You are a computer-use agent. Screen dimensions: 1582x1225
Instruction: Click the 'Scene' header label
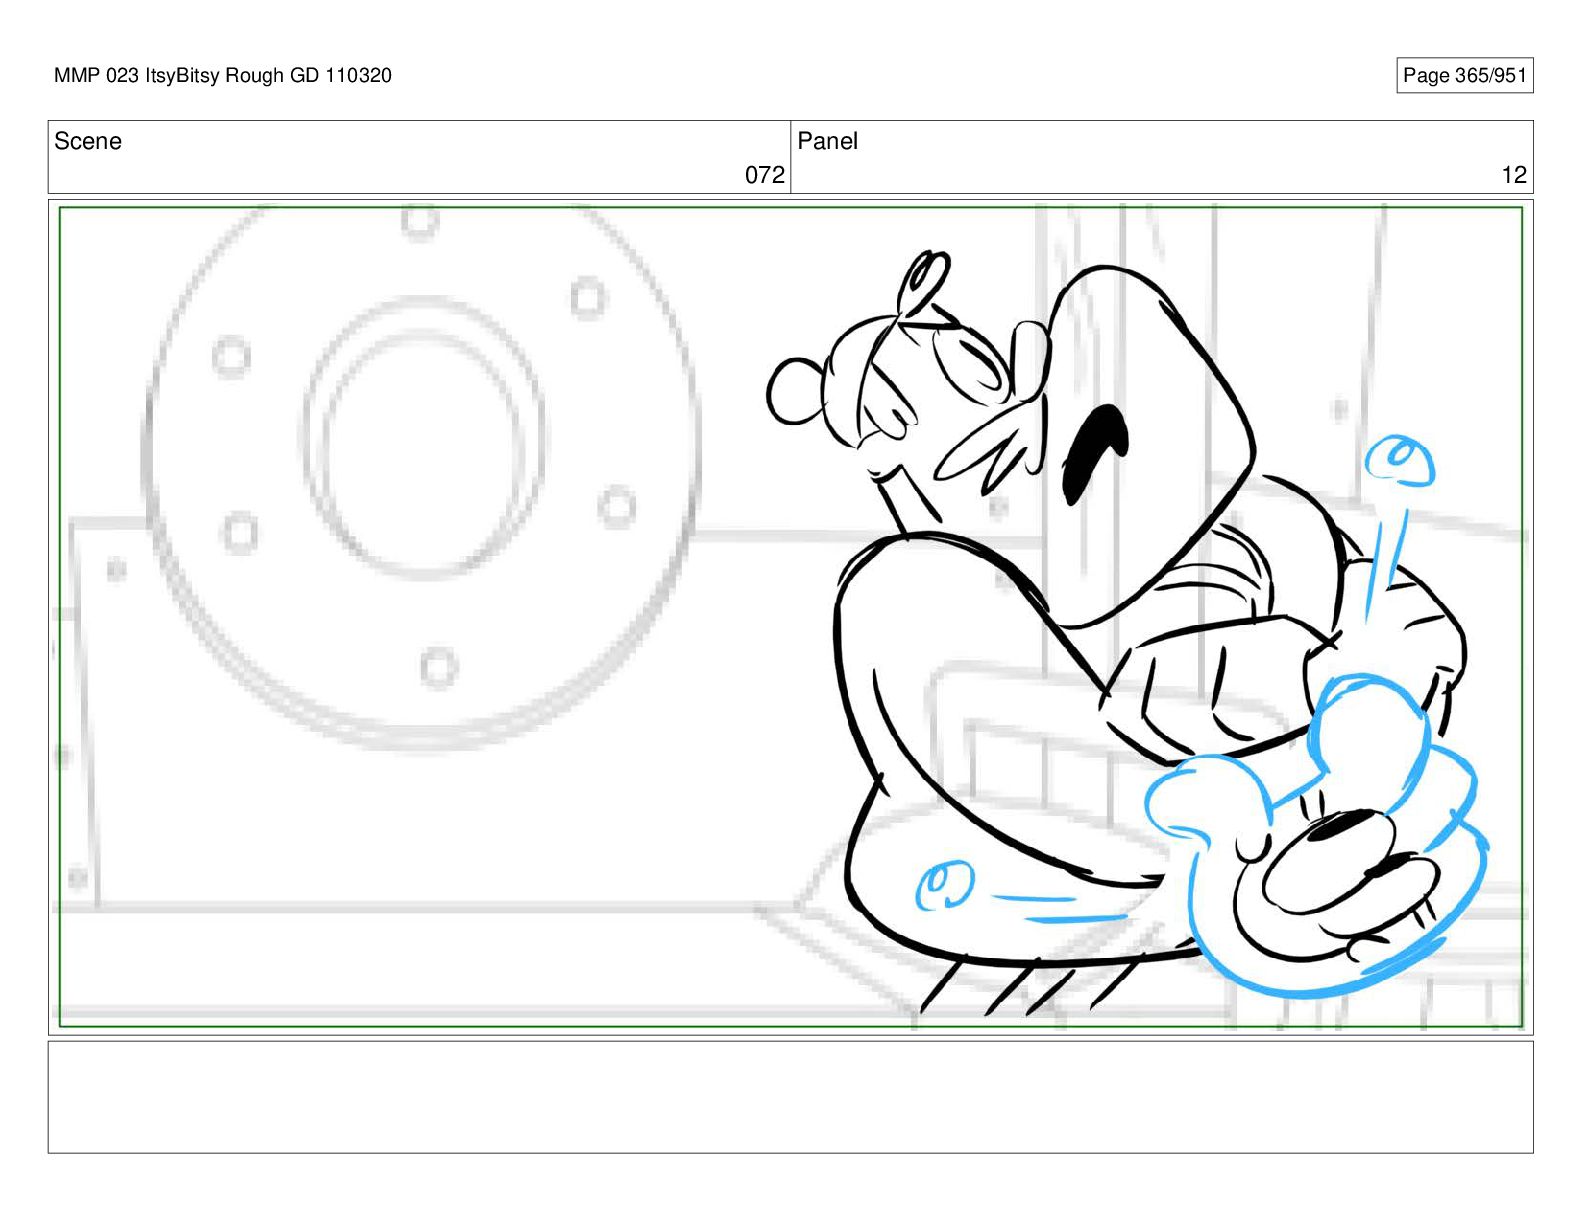pos(88,141)
